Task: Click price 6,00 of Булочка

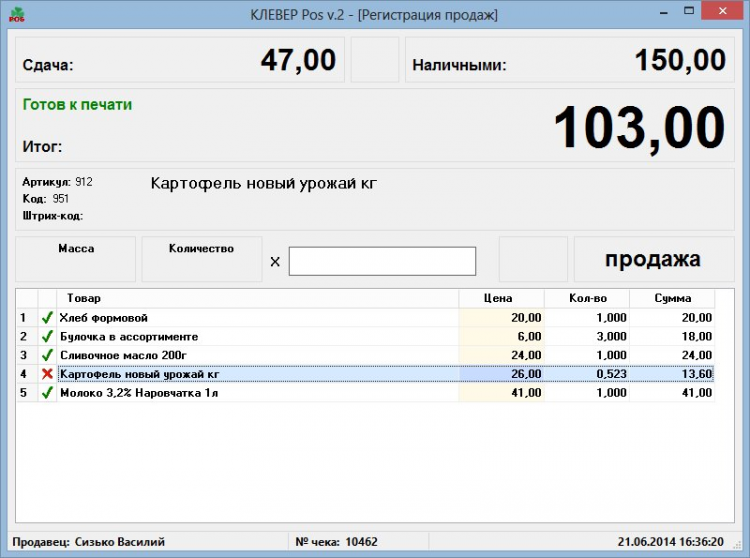Action: click(529, 337)
